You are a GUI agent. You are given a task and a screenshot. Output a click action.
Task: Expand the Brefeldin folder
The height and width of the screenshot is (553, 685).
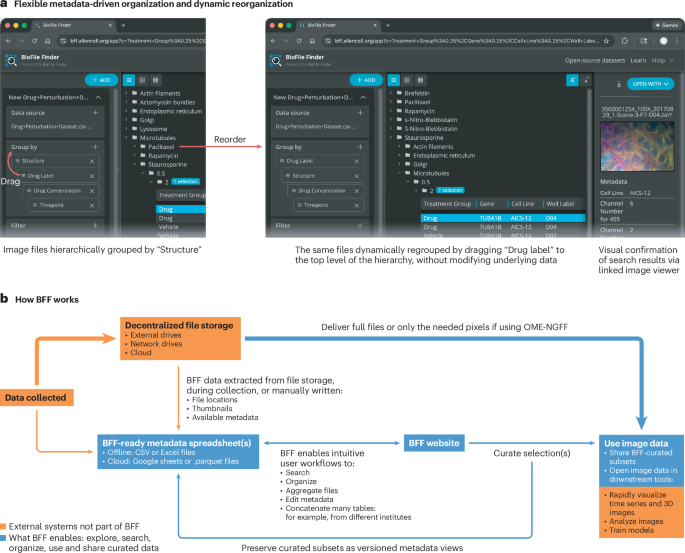coord(391,93)
